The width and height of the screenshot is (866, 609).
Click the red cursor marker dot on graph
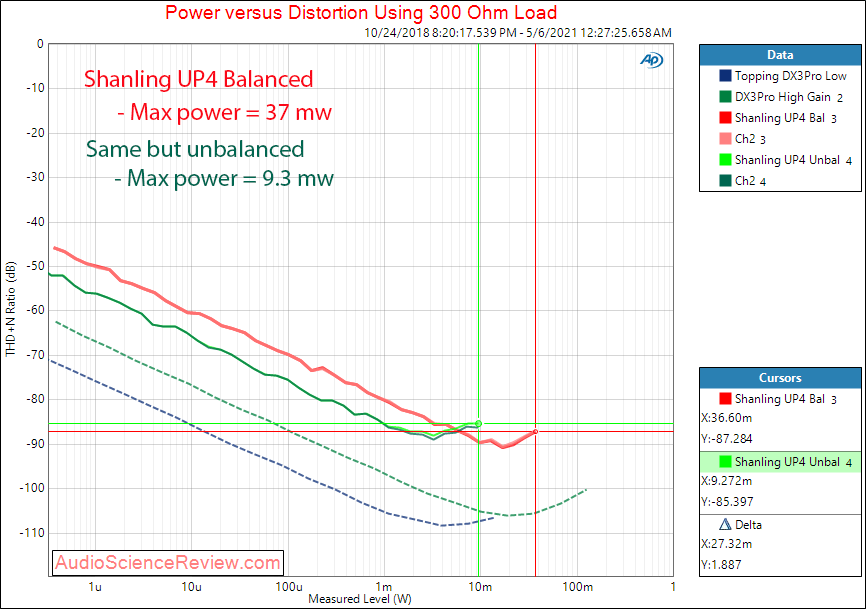(535, 432)
